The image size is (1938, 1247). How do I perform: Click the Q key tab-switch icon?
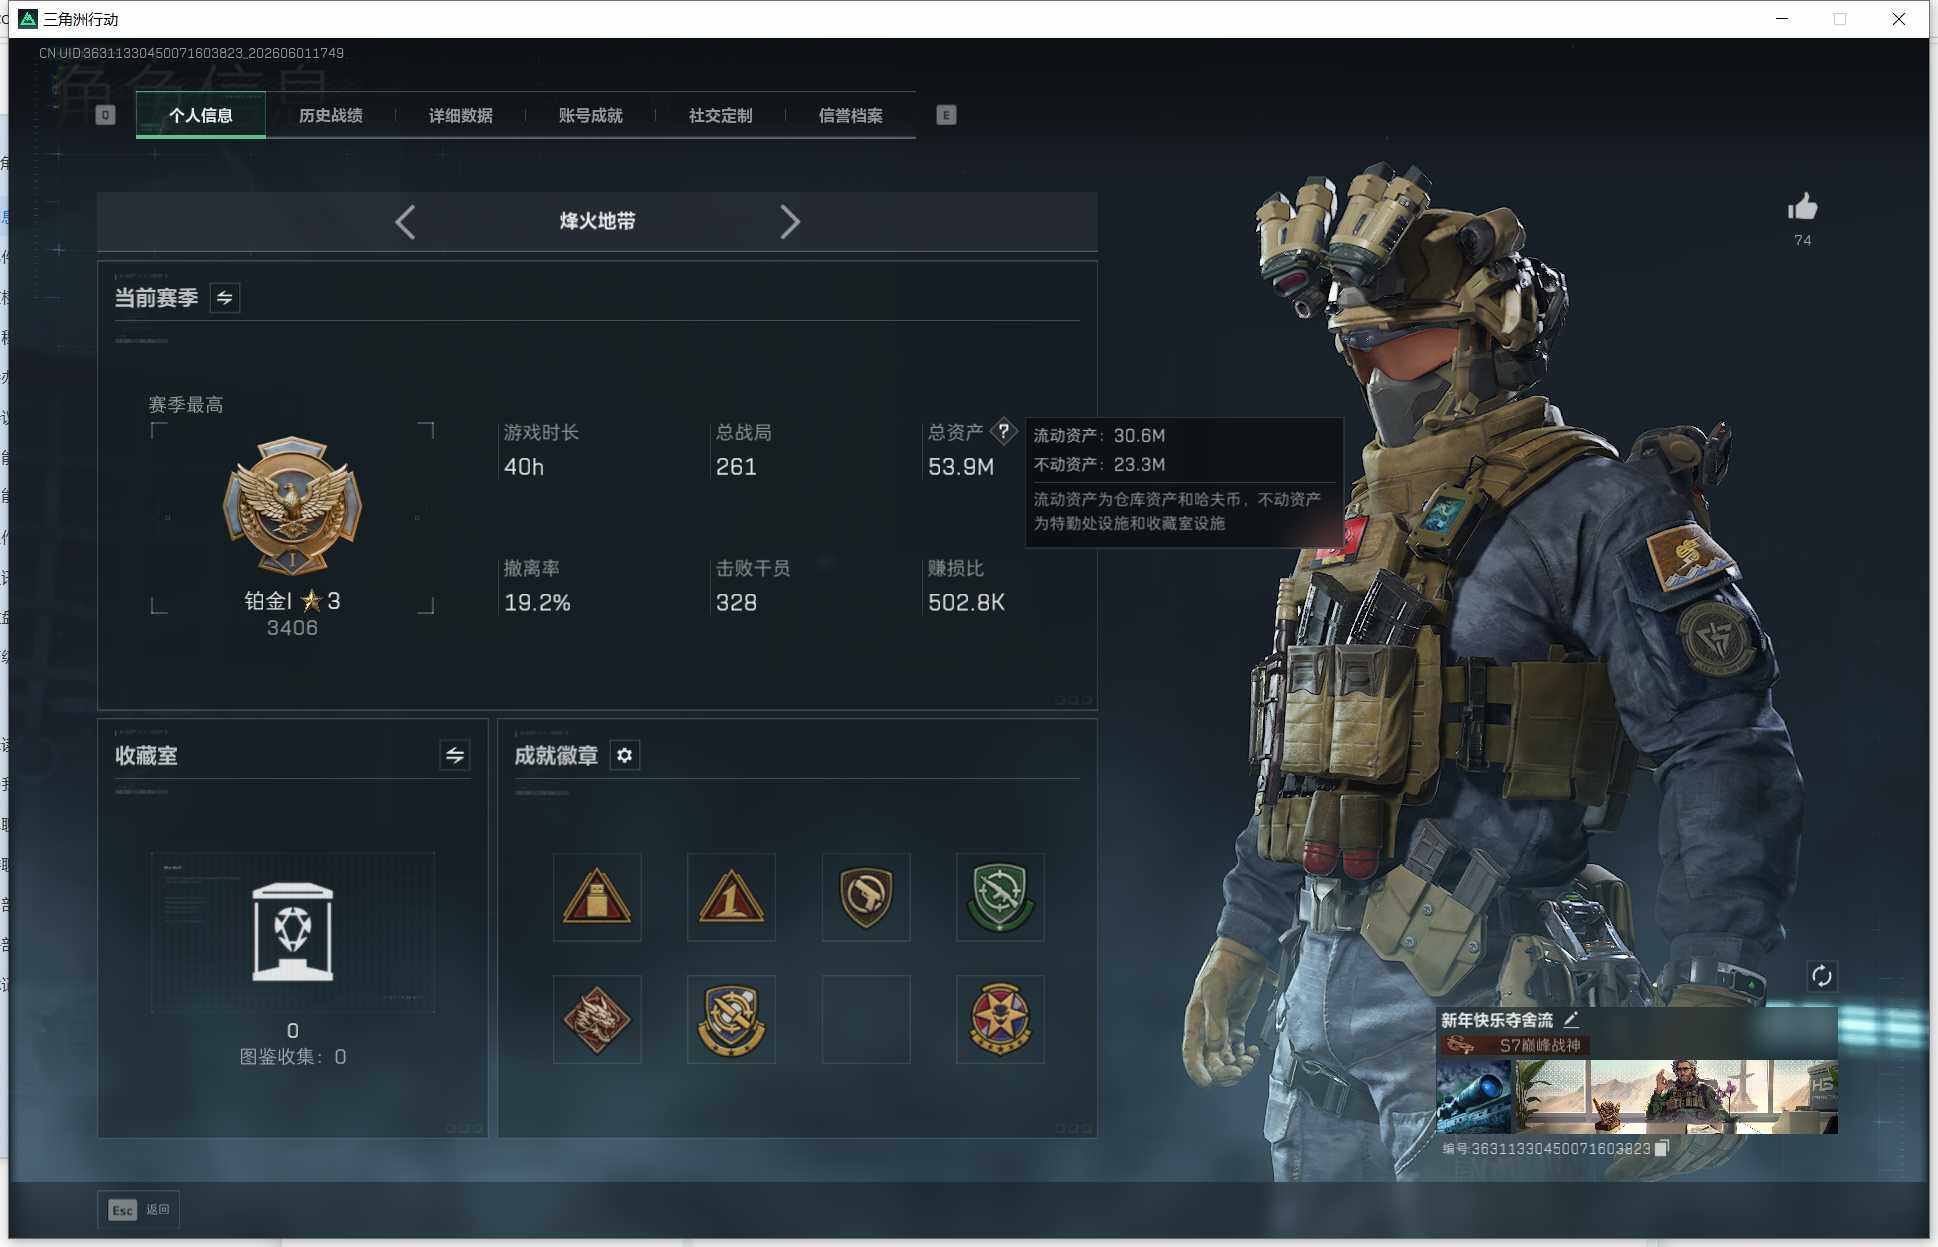(x=105, y=115)
